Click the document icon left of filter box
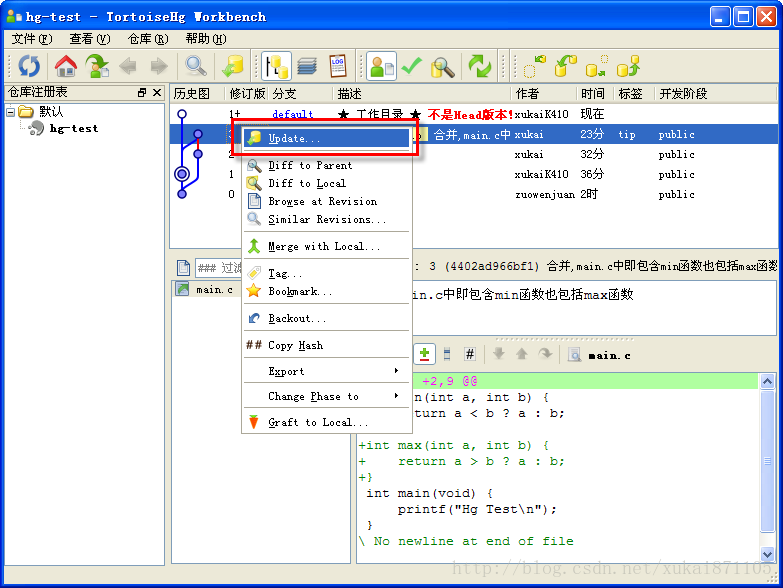 click(183, 268)
